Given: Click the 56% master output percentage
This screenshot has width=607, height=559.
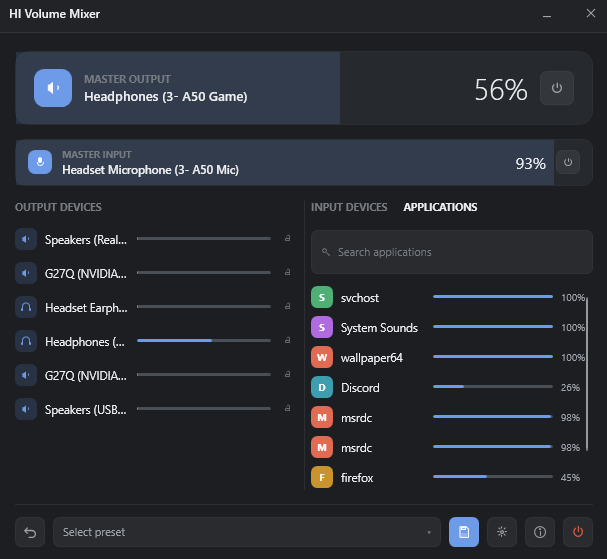Looking at the screenshot, I should [501, 89].
